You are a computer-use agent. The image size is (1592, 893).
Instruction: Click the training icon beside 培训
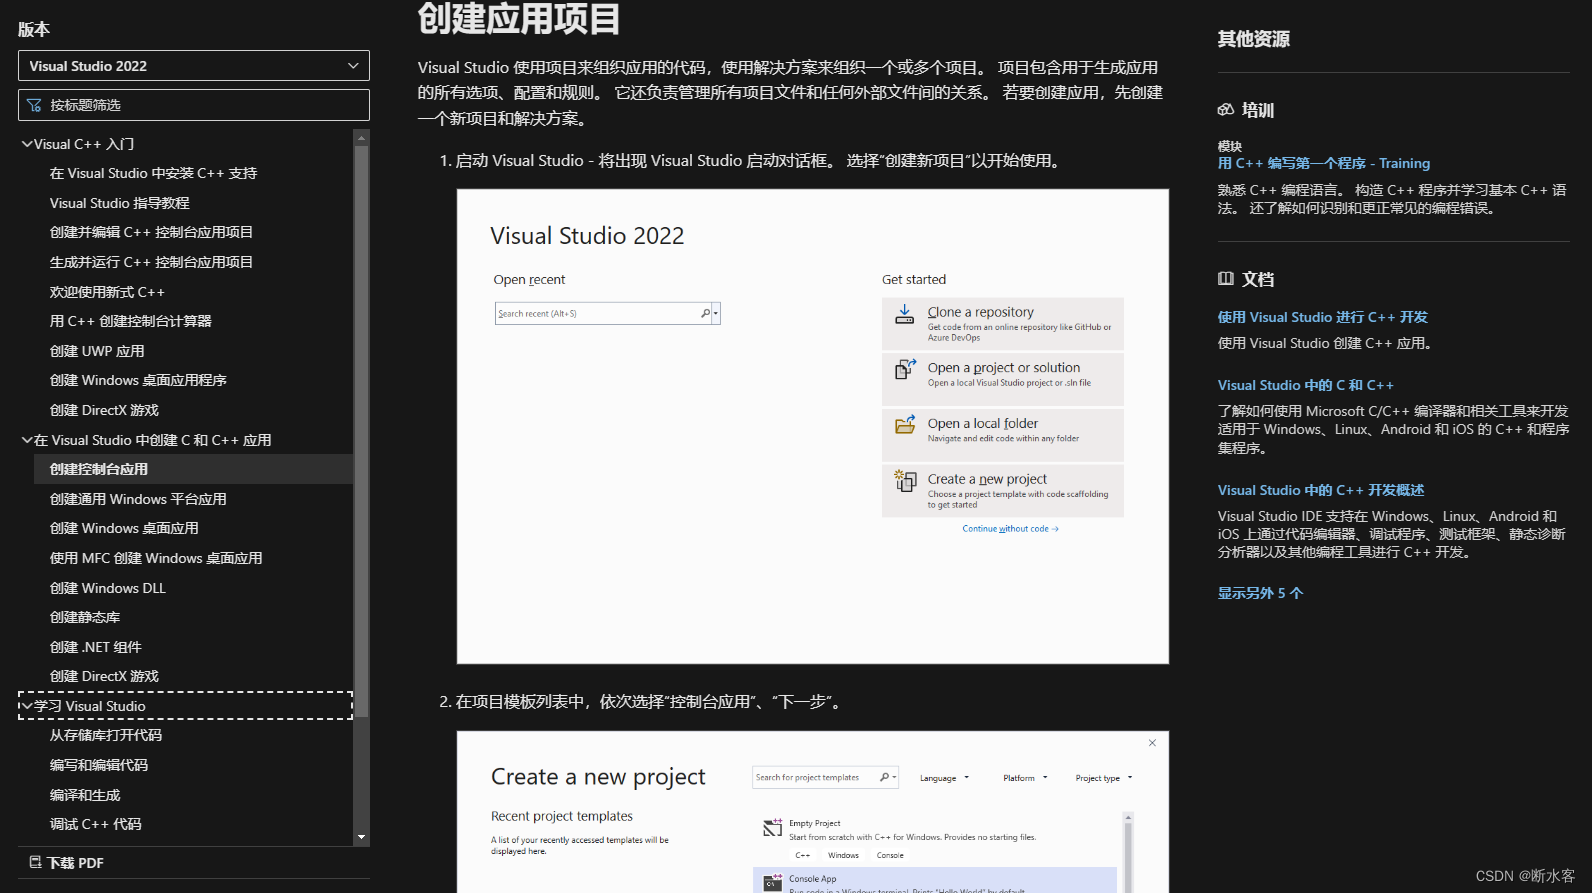[x=1226, y=110]
